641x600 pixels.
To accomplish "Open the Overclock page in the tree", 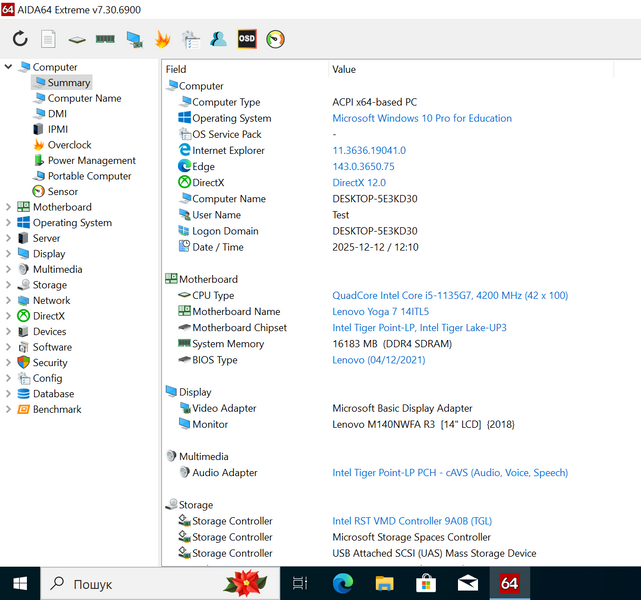I will click(x=69, y=145).
